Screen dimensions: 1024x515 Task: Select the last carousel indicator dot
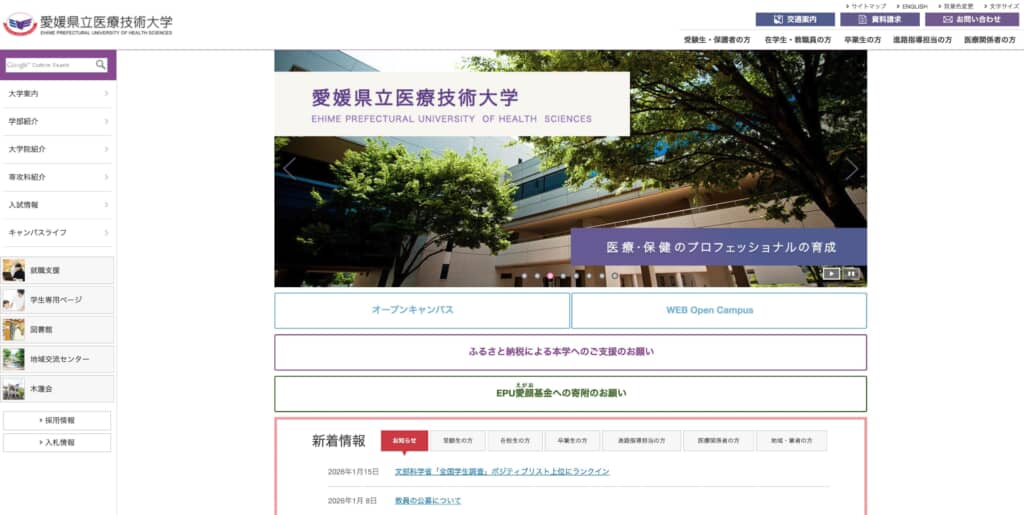point(614,275)
